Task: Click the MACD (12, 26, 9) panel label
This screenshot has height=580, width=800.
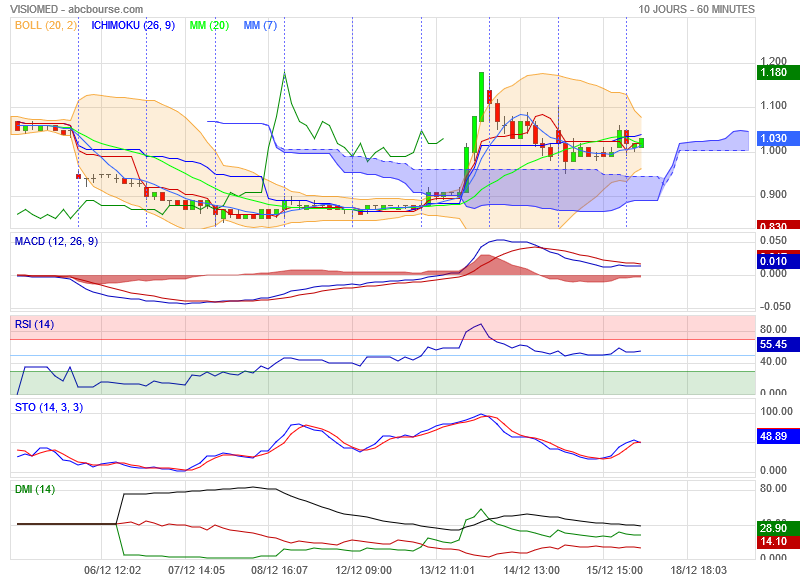Action: click(56, 241)
